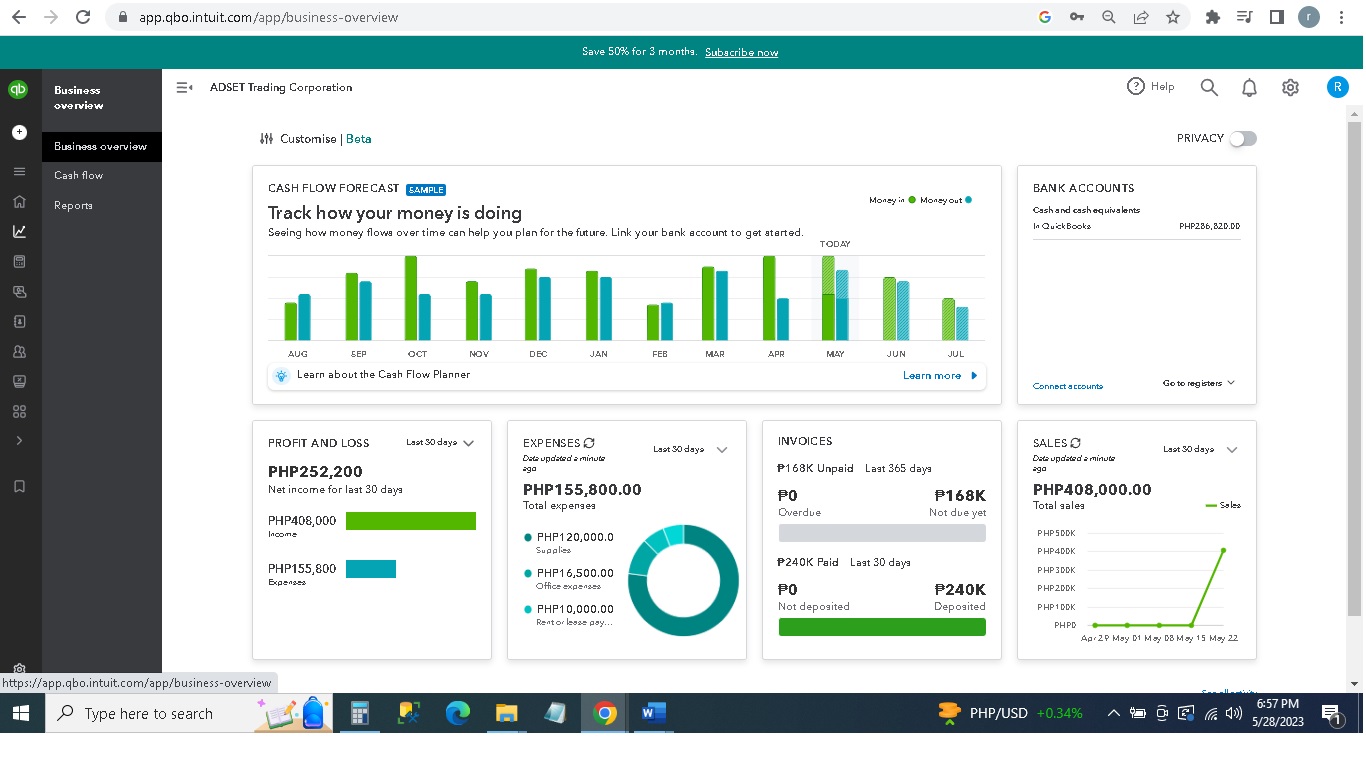Select Business overview in the side menu

tap(101, 146)
